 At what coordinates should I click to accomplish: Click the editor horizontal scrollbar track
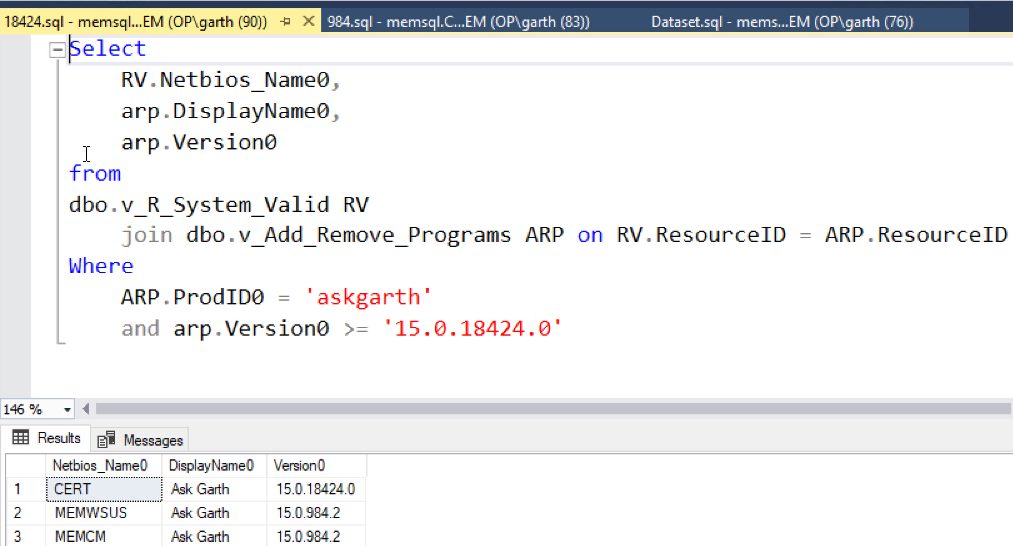coord(552,408)
